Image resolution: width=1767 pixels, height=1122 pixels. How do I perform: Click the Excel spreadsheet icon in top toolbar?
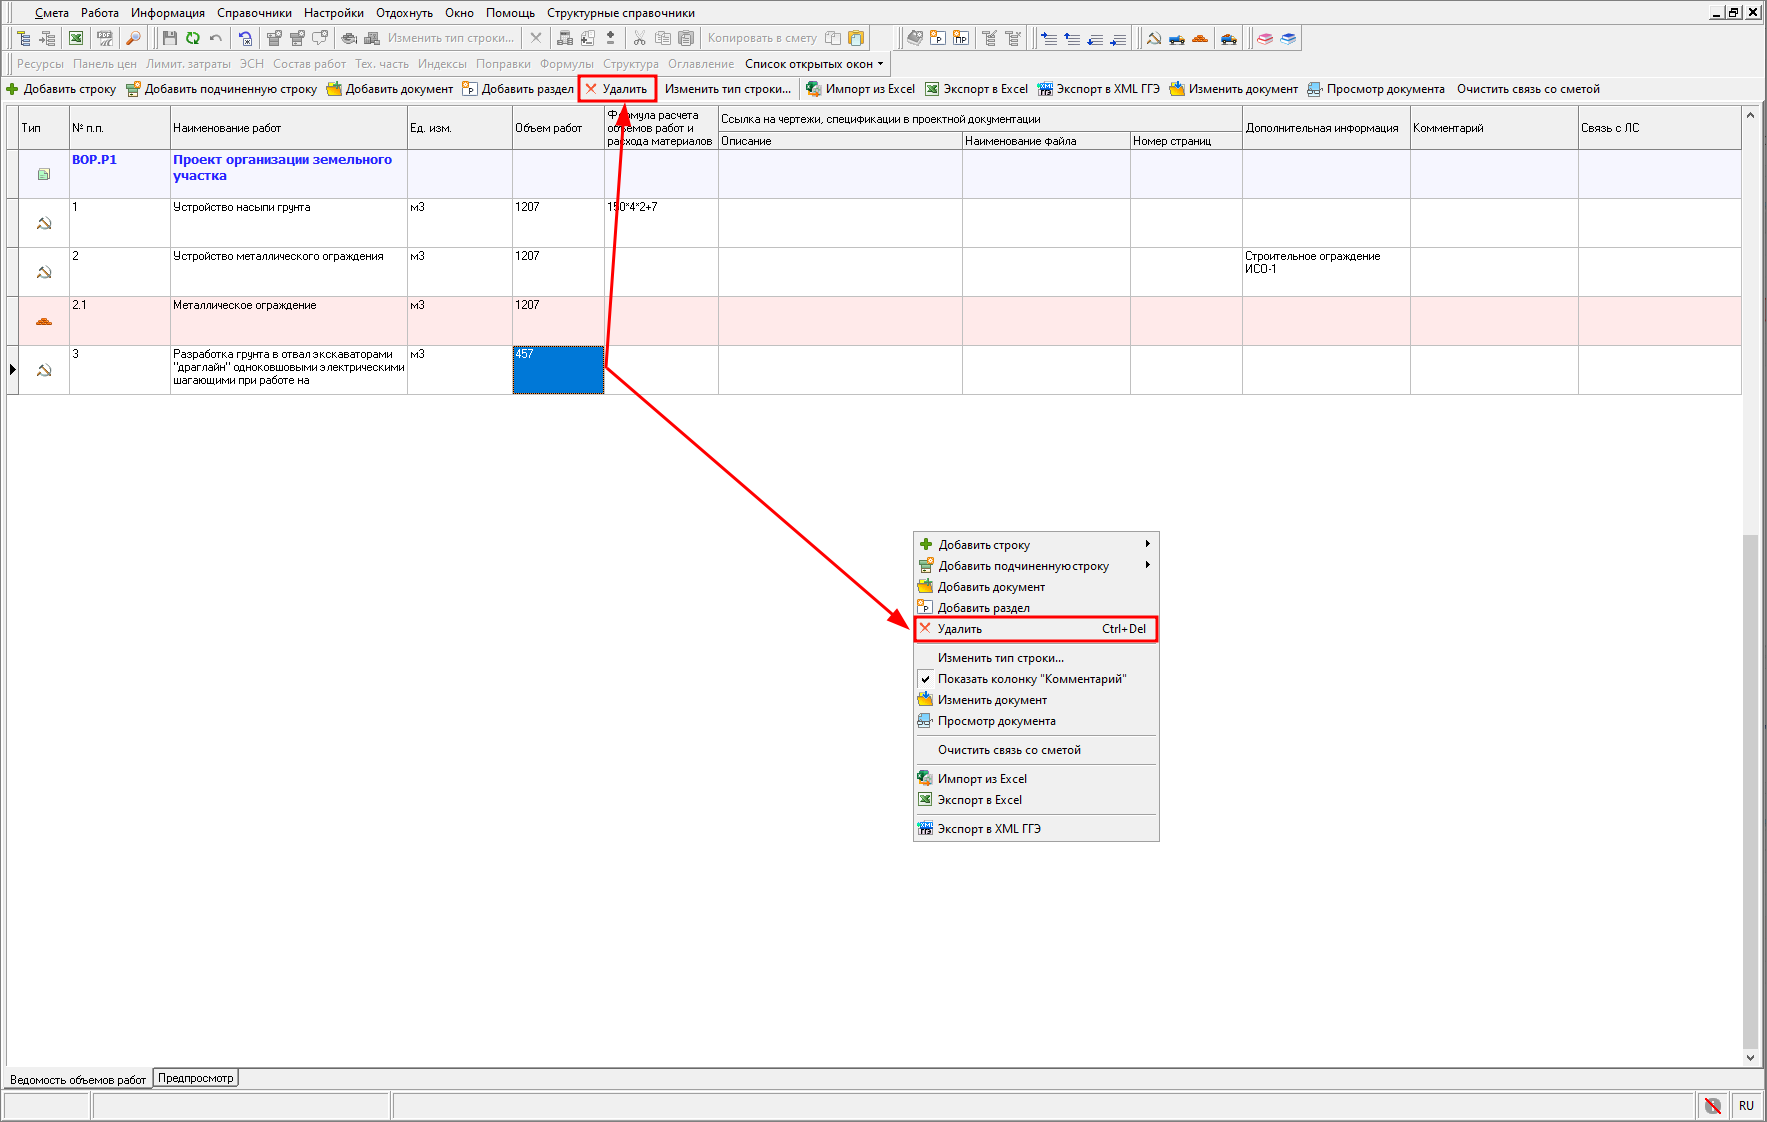click(x=76, y=38)
